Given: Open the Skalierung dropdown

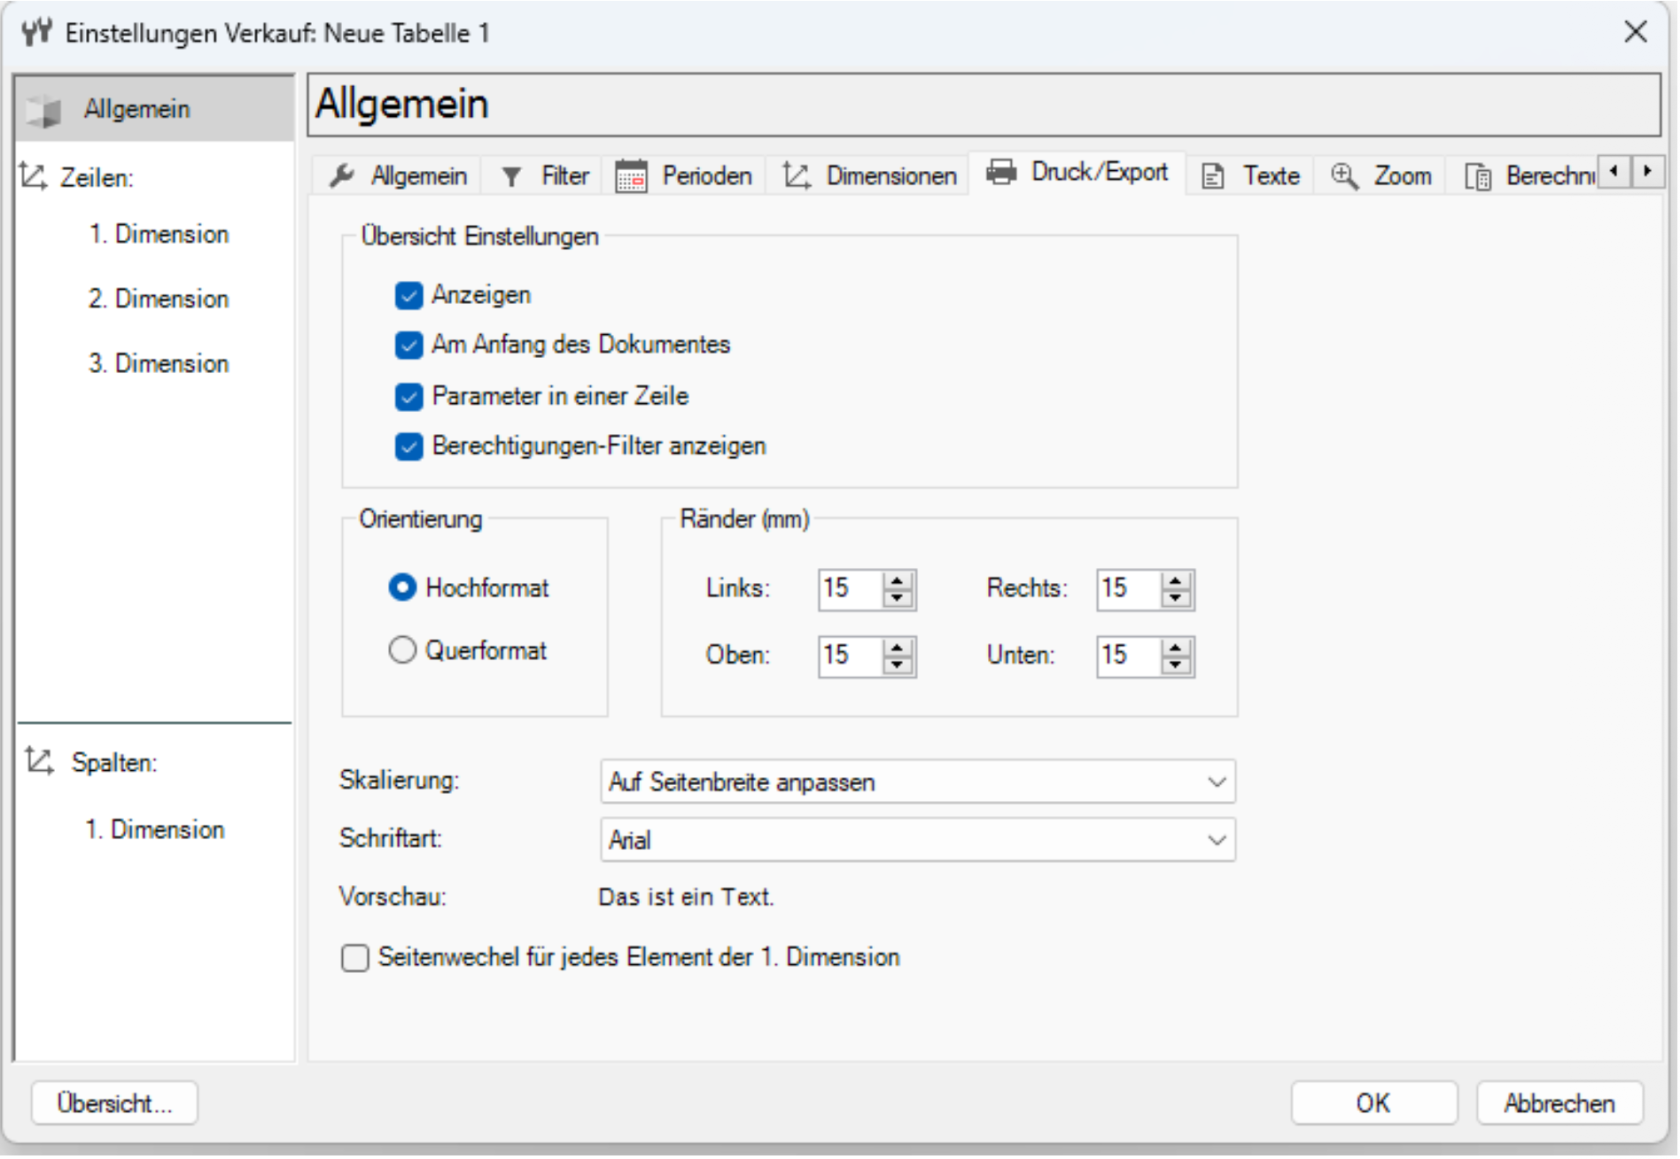Looking at the screenshot, I should [x=917, y=782].
